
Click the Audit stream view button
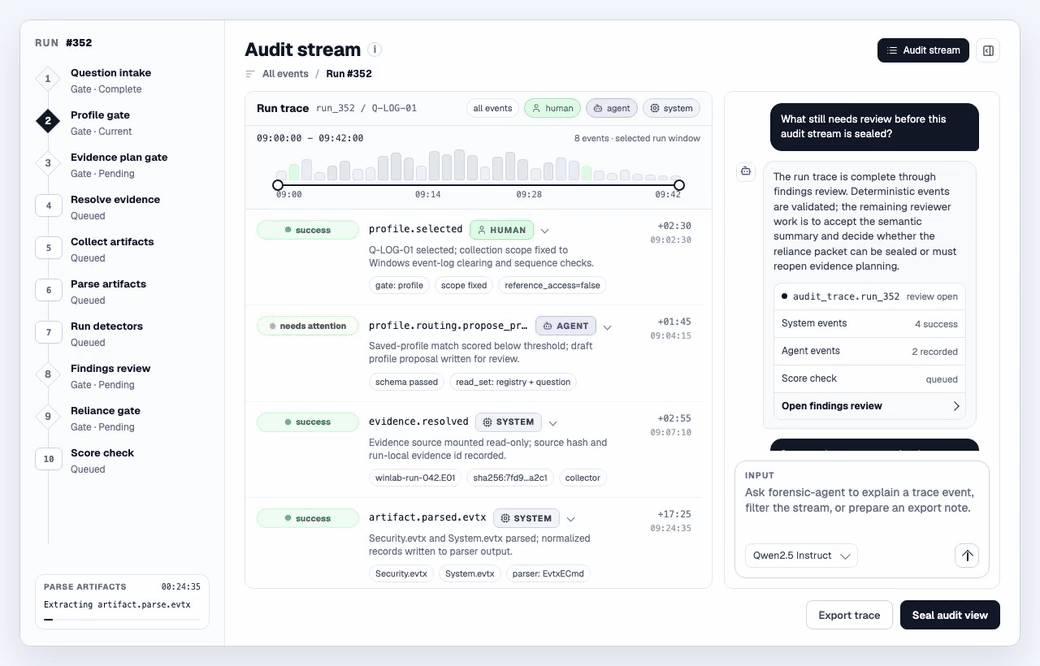tap(923, 50)
